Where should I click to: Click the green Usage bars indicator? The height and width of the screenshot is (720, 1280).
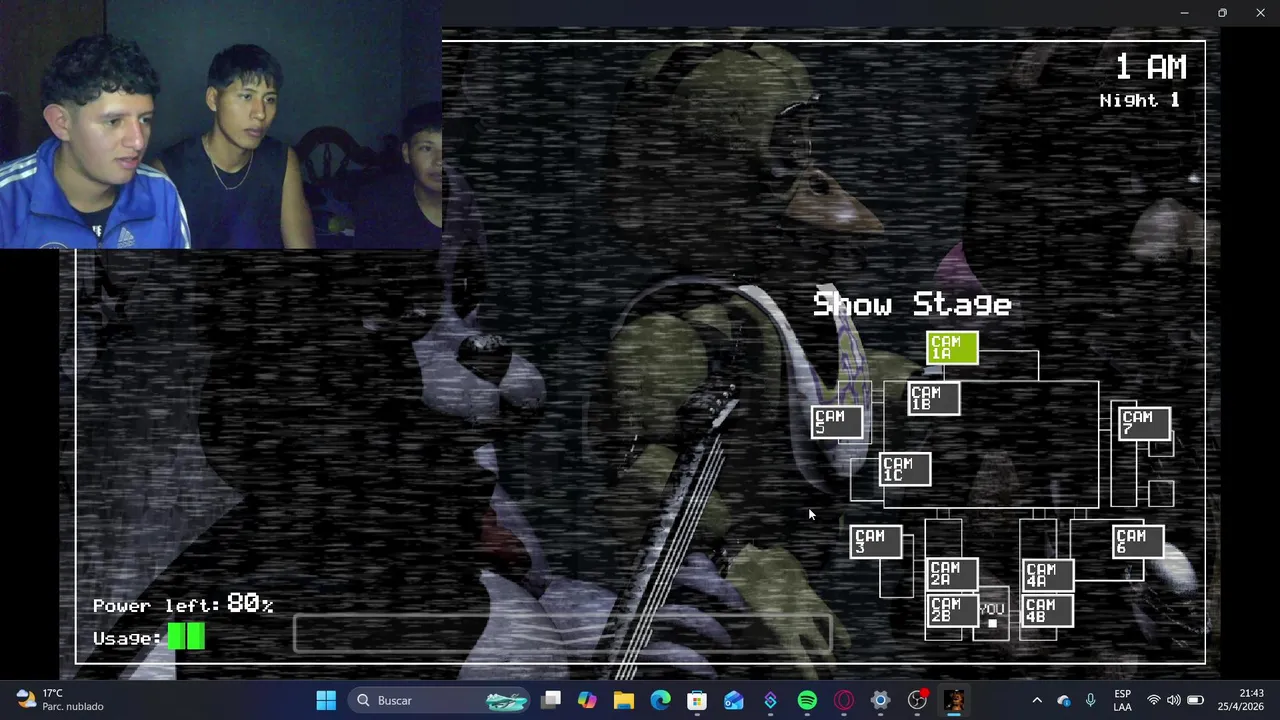pyautogui.click(x=186, y=637)
